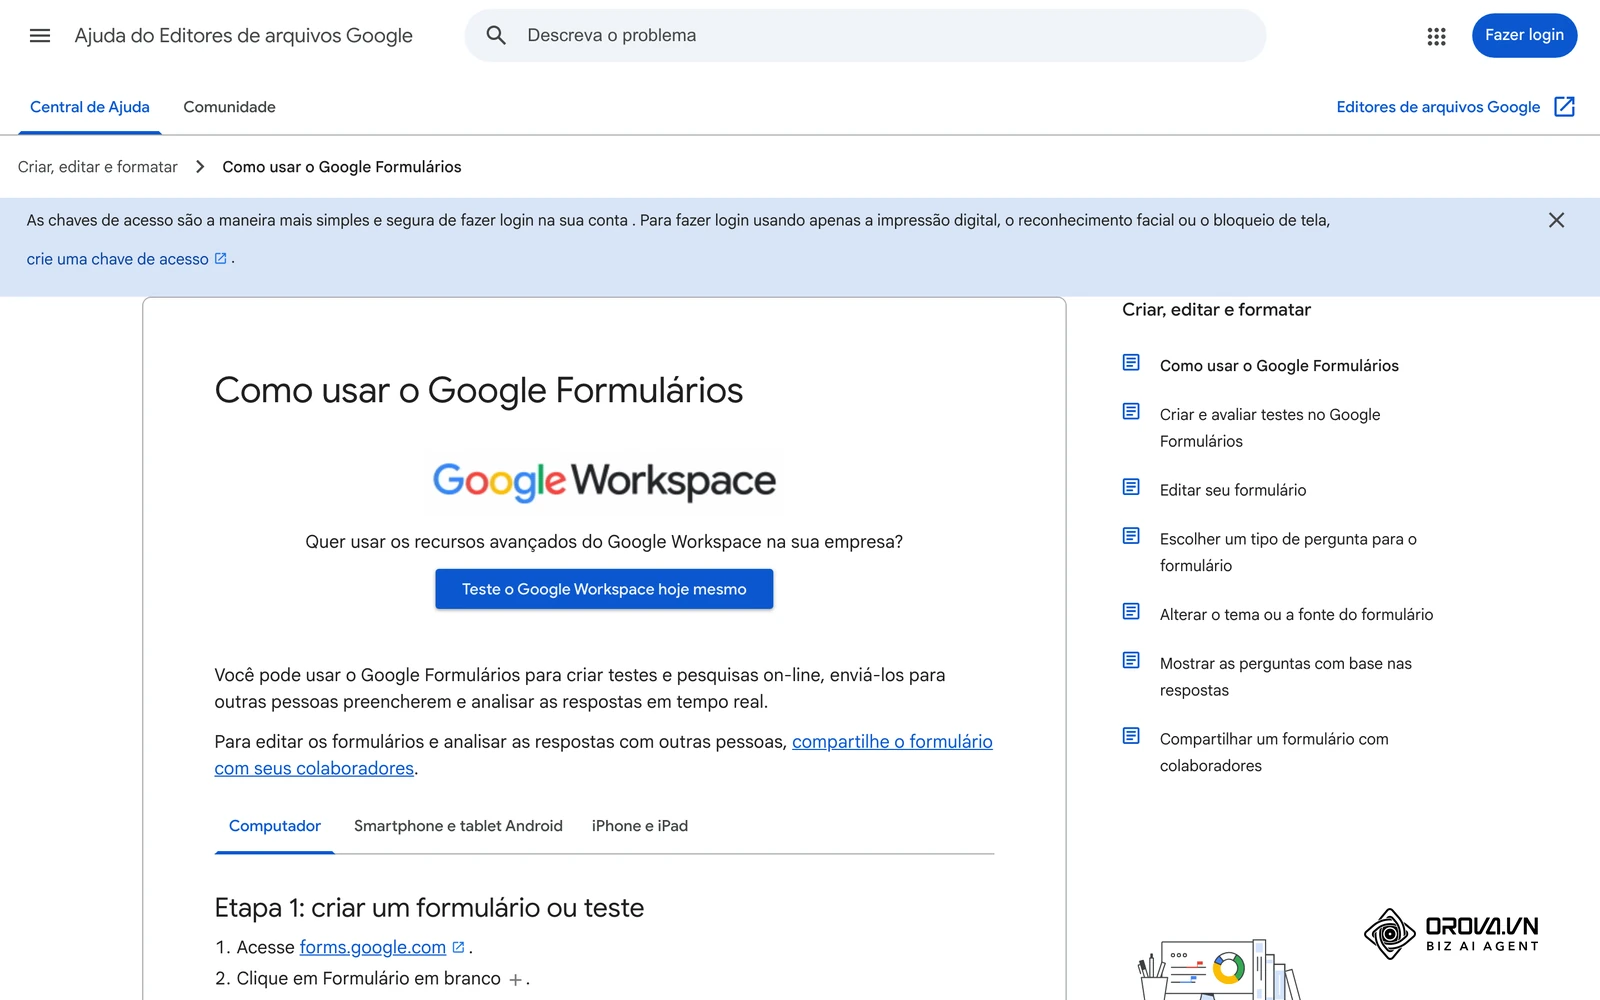
Task: Click Teste o Google Workspace hoje mesmo
Action: 604,589
